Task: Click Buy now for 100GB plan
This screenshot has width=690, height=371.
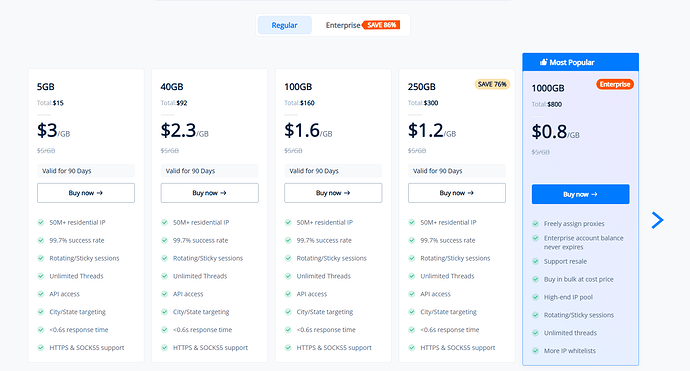Action: (x=333, y=193)
